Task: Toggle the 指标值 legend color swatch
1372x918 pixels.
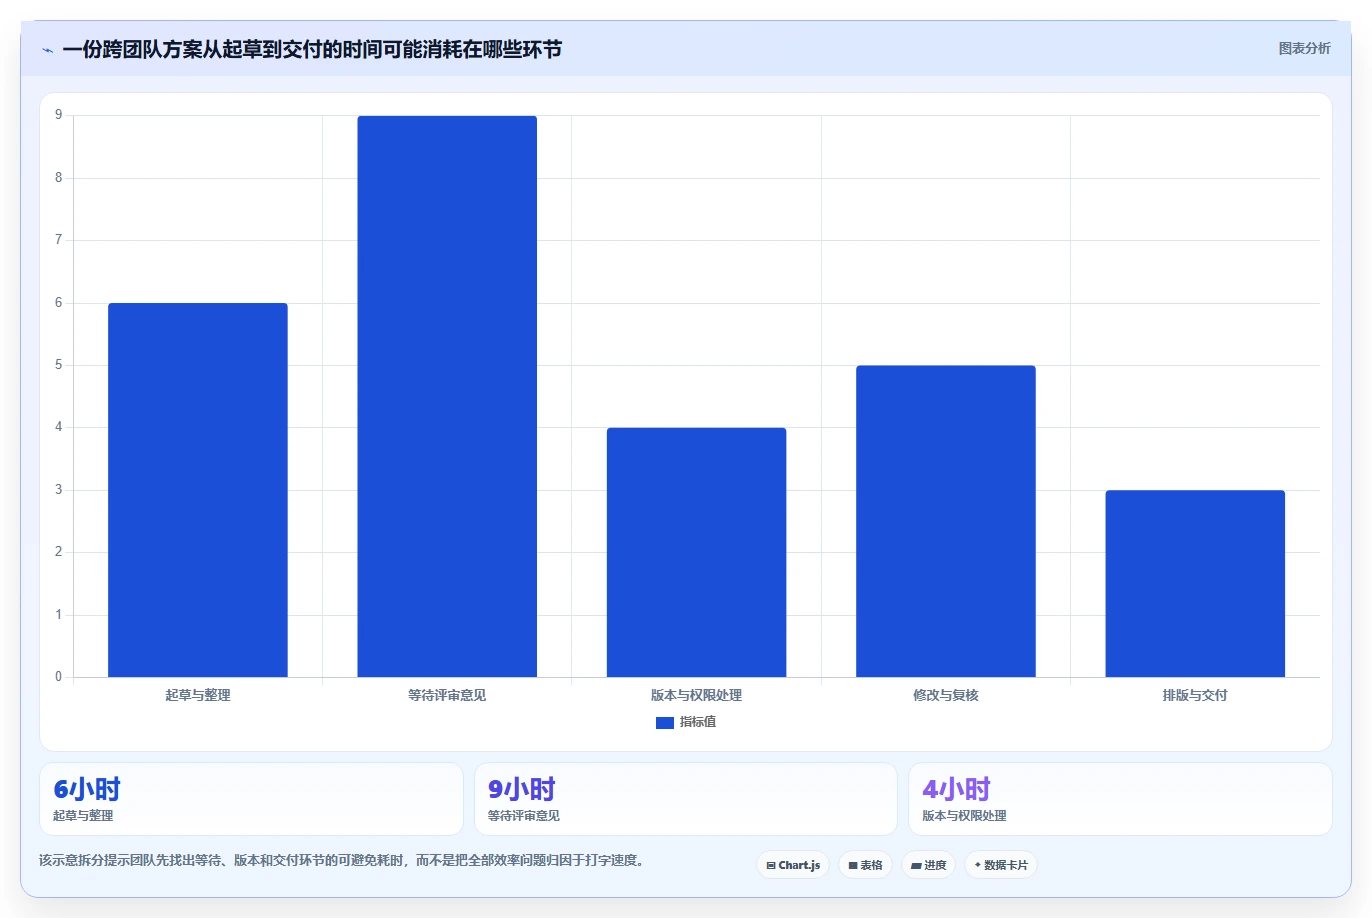Action: point(664,722)
